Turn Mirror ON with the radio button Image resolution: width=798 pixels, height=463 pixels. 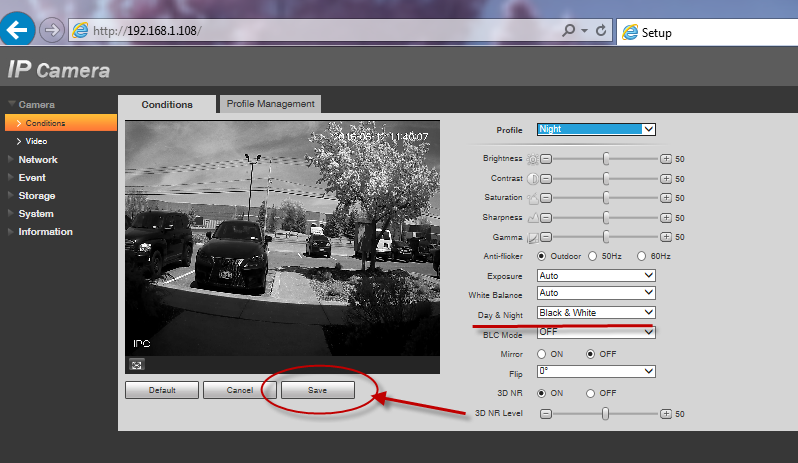click(x=542, y=354)
